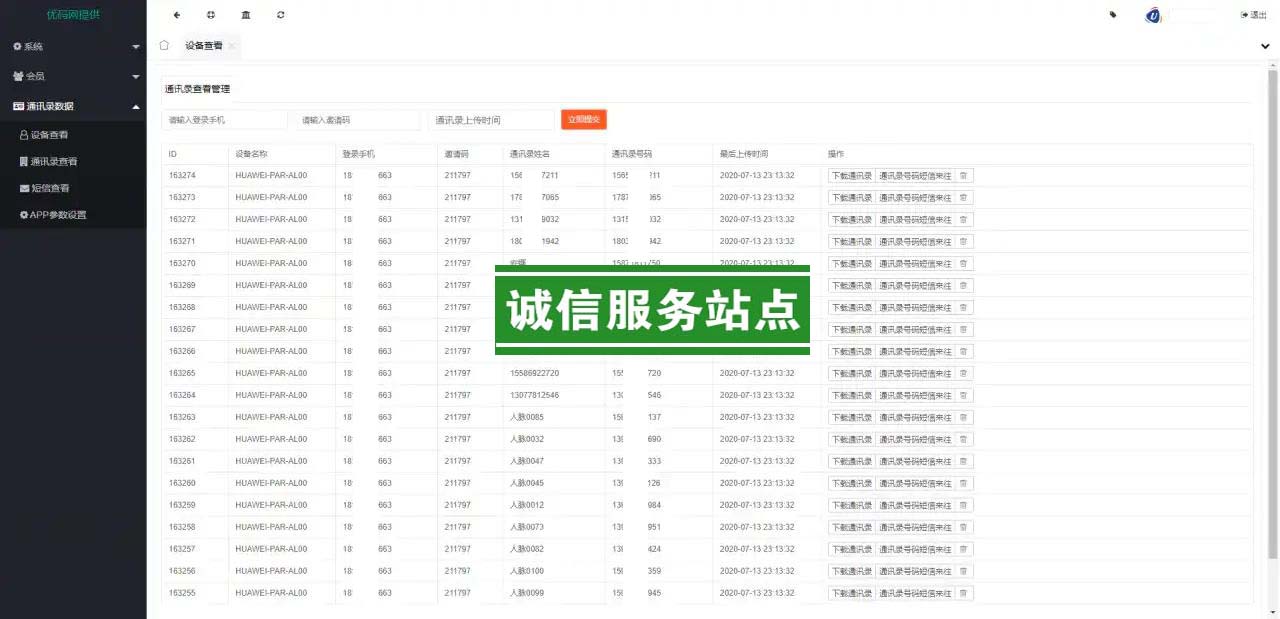Click the tag icon in the top right
The image size is (1280, 619).
click(x=1113, y=15)
